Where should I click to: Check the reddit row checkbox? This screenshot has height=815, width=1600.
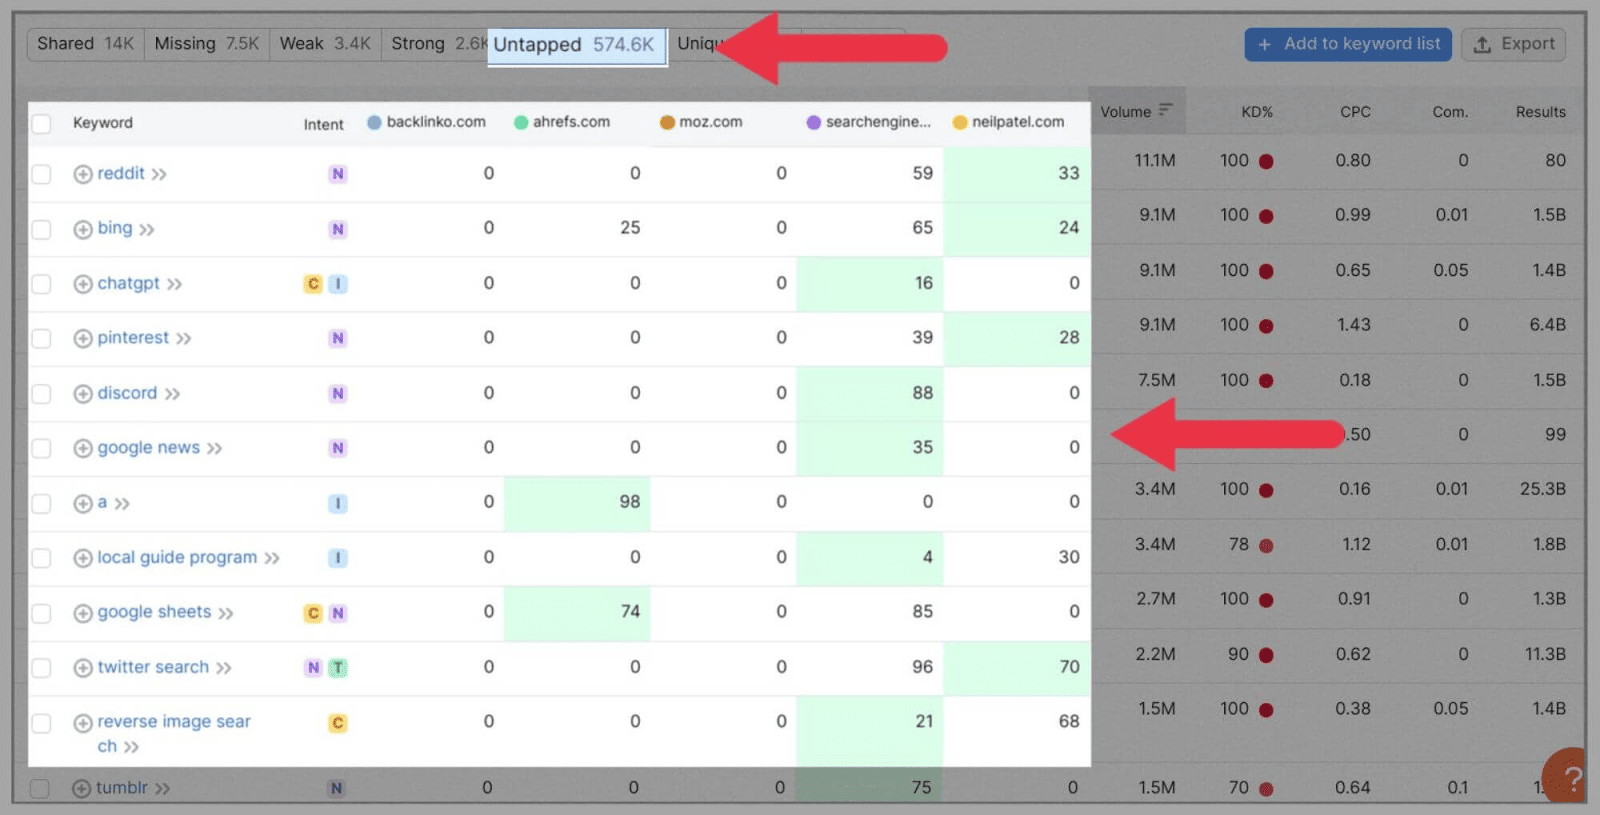click(x=41, y=174)
